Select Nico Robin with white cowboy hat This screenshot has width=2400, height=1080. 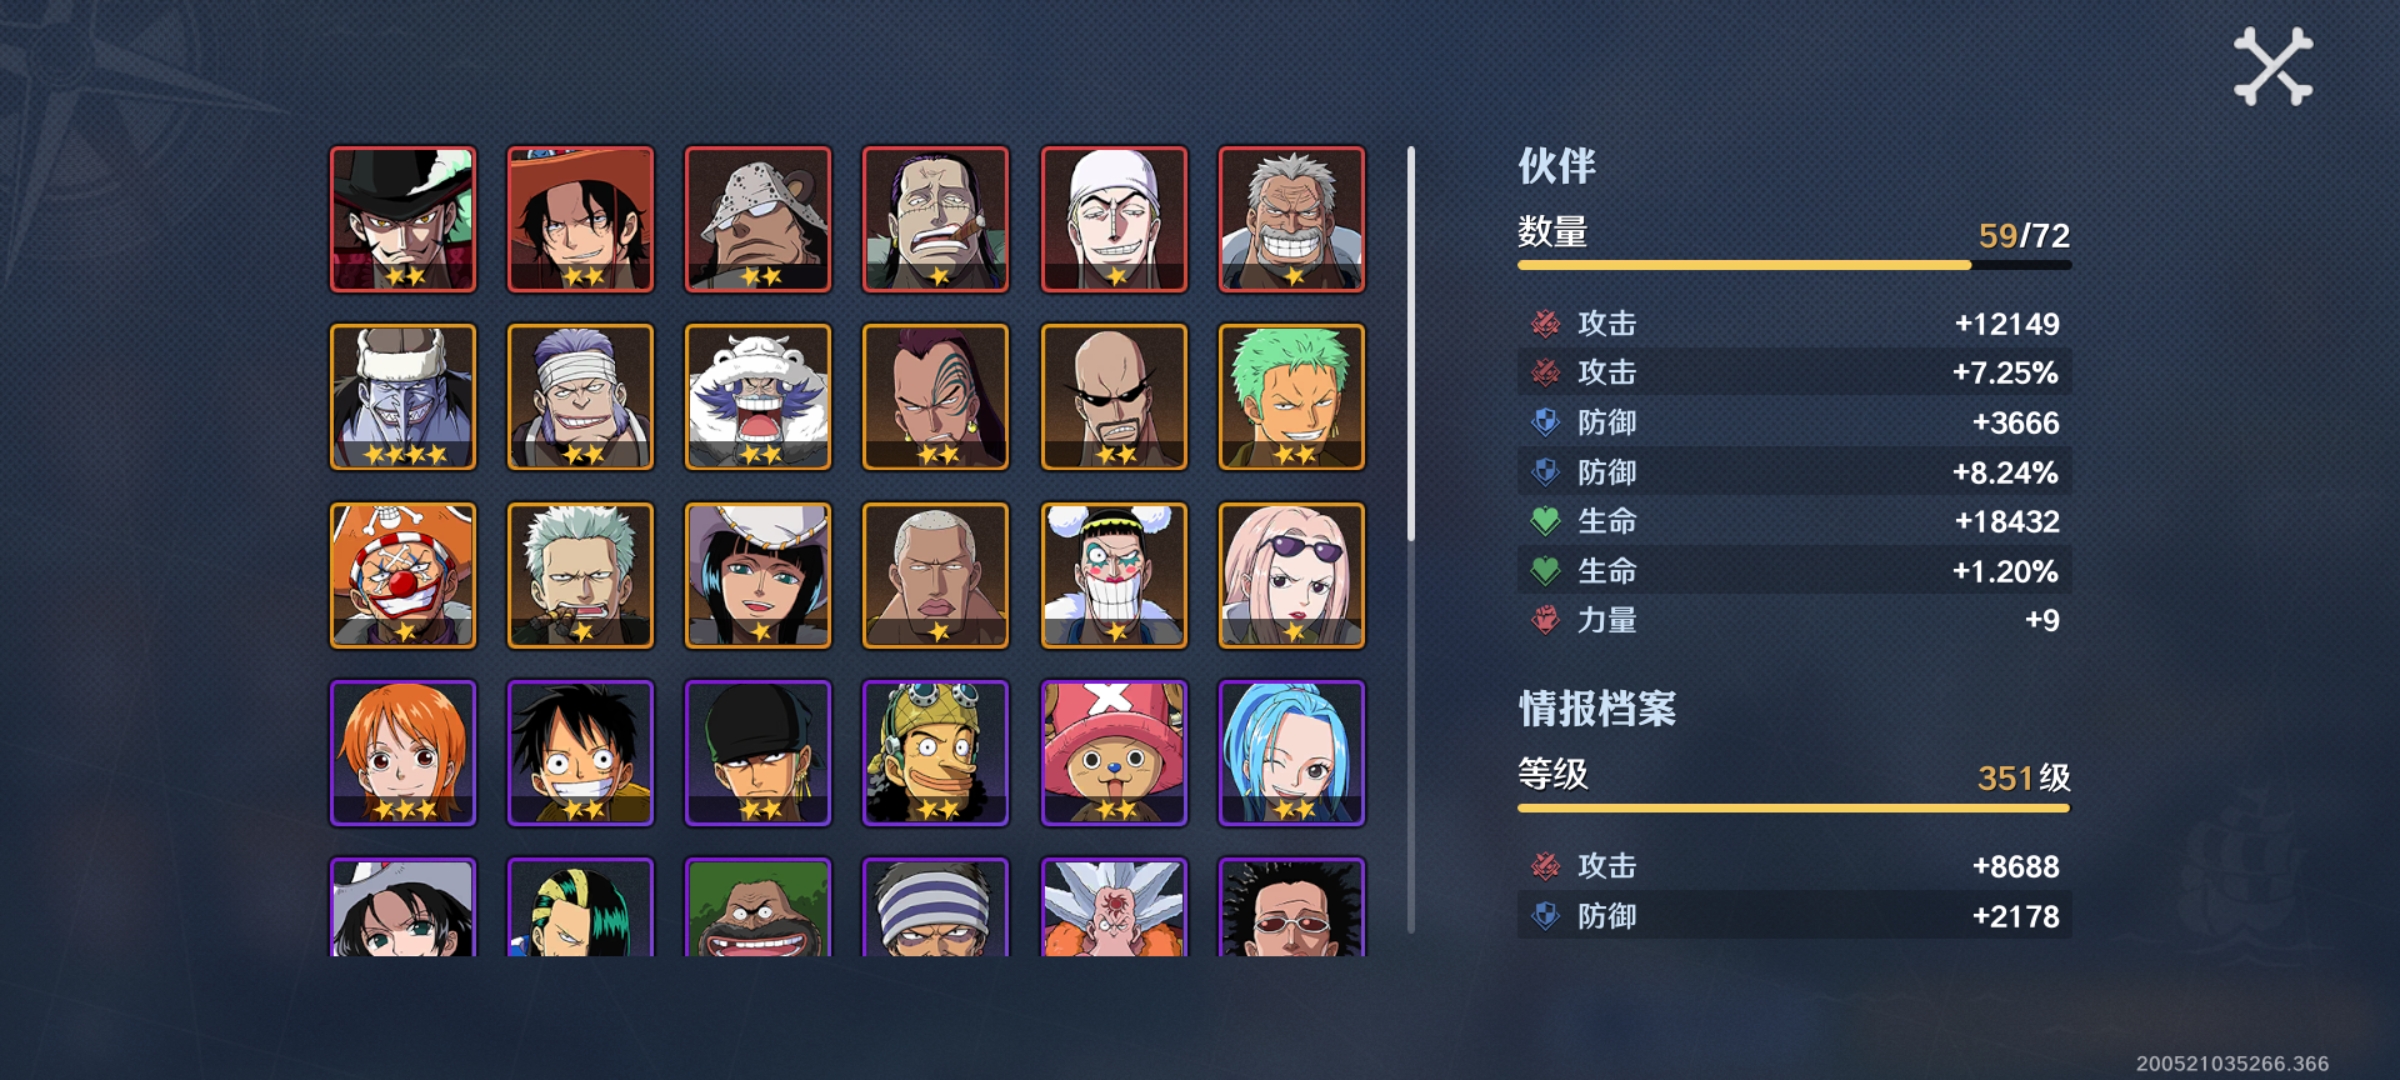[x=758, y=575]
